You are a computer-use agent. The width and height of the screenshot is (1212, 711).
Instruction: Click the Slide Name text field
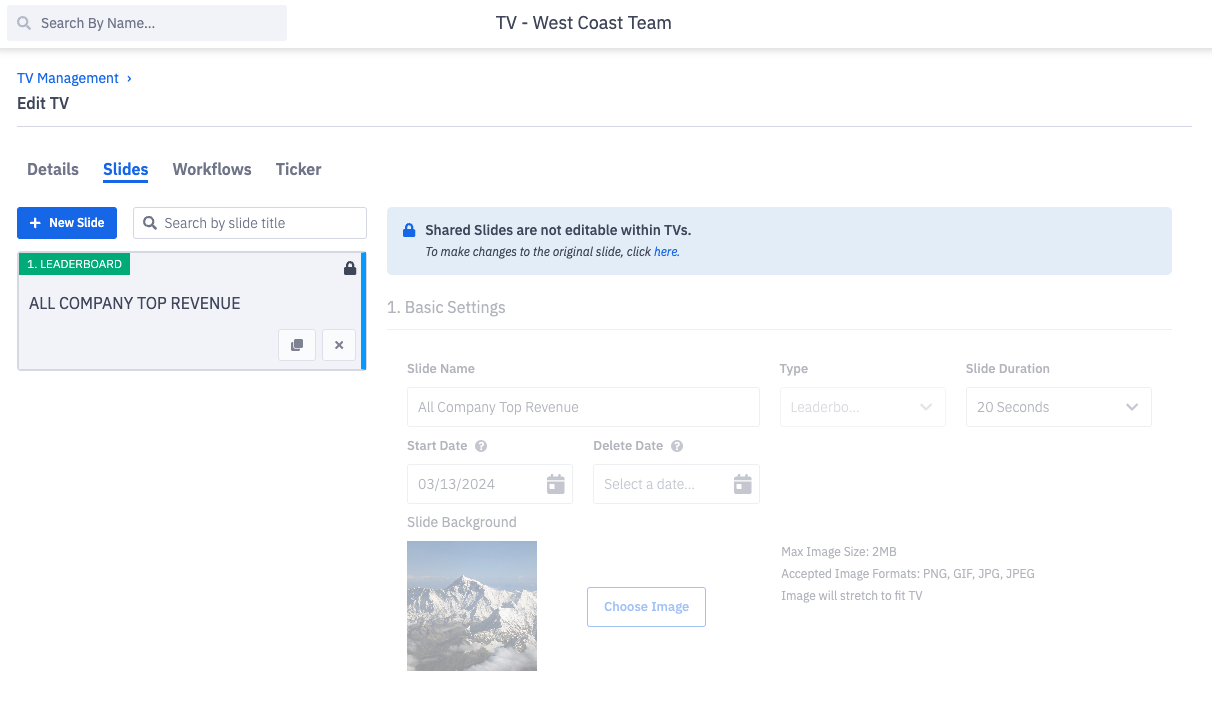pyautogui.click(x=583, y=407)
